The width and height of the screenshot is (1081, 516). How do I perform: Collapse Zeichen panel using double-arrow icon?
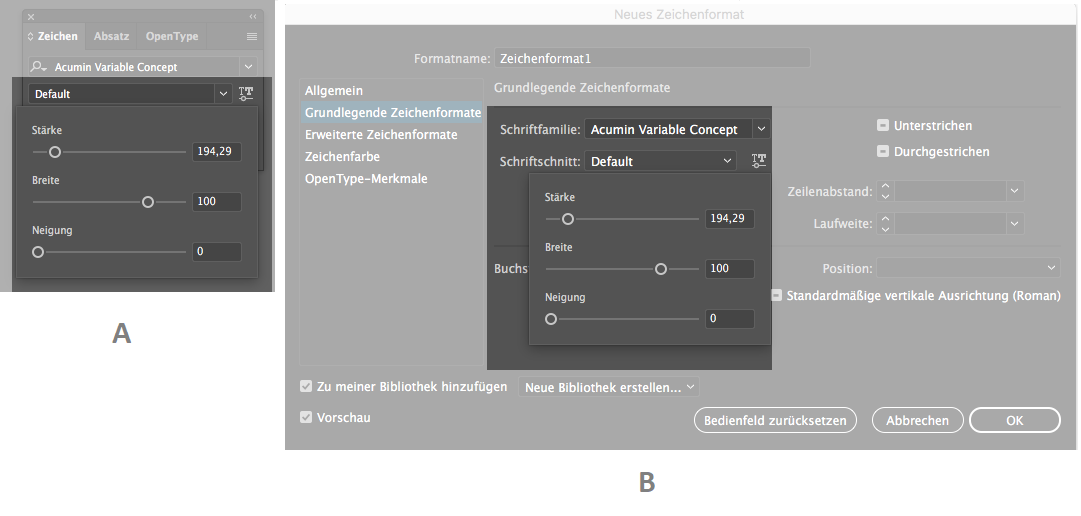pos(253,17)
